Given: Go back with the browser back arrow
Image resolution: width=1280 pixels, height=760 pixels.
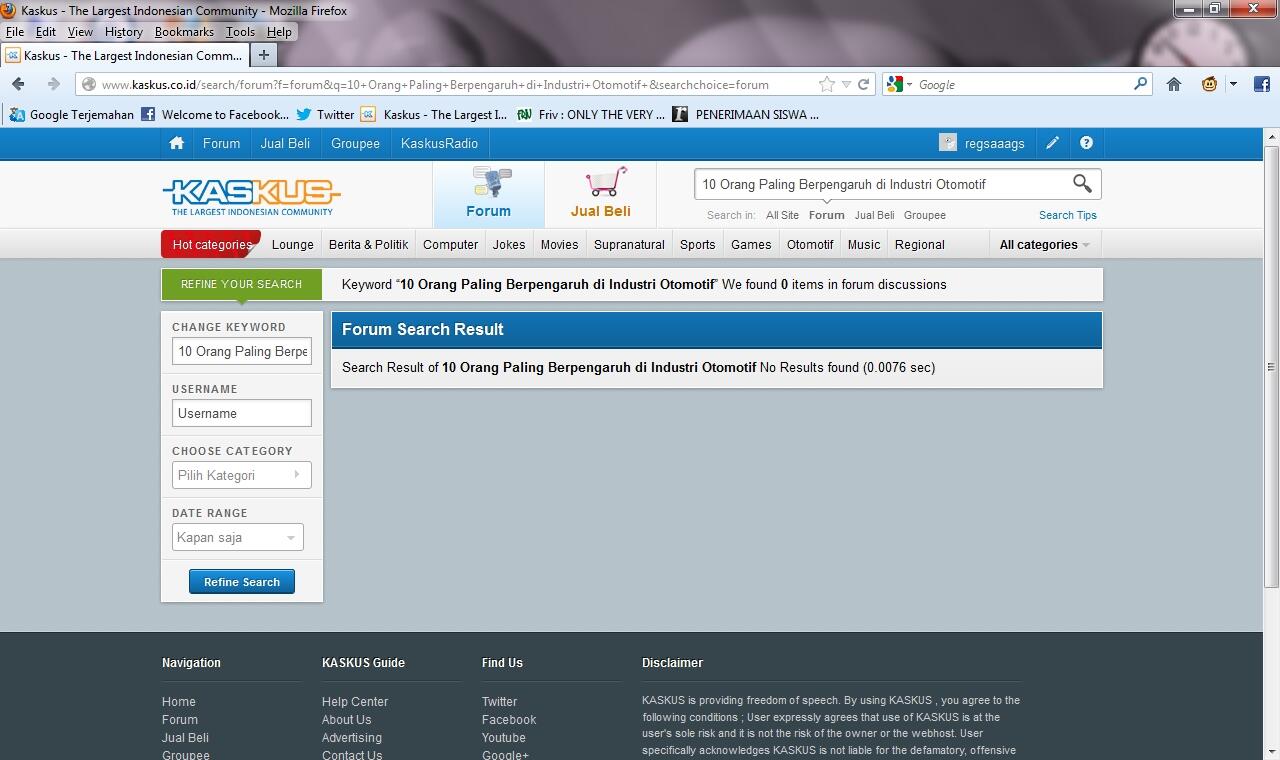Looking at the screenshot, I should [18, 85].
